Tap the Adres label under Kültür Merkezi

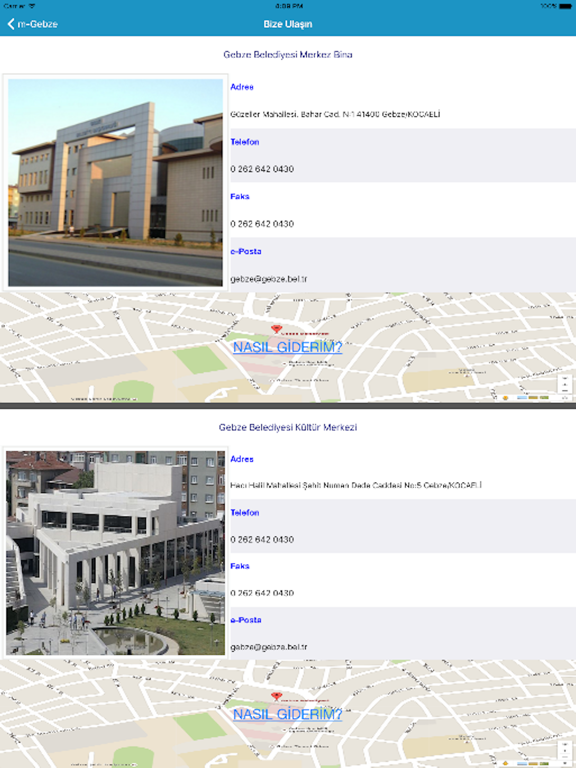(x=242, y=459)
